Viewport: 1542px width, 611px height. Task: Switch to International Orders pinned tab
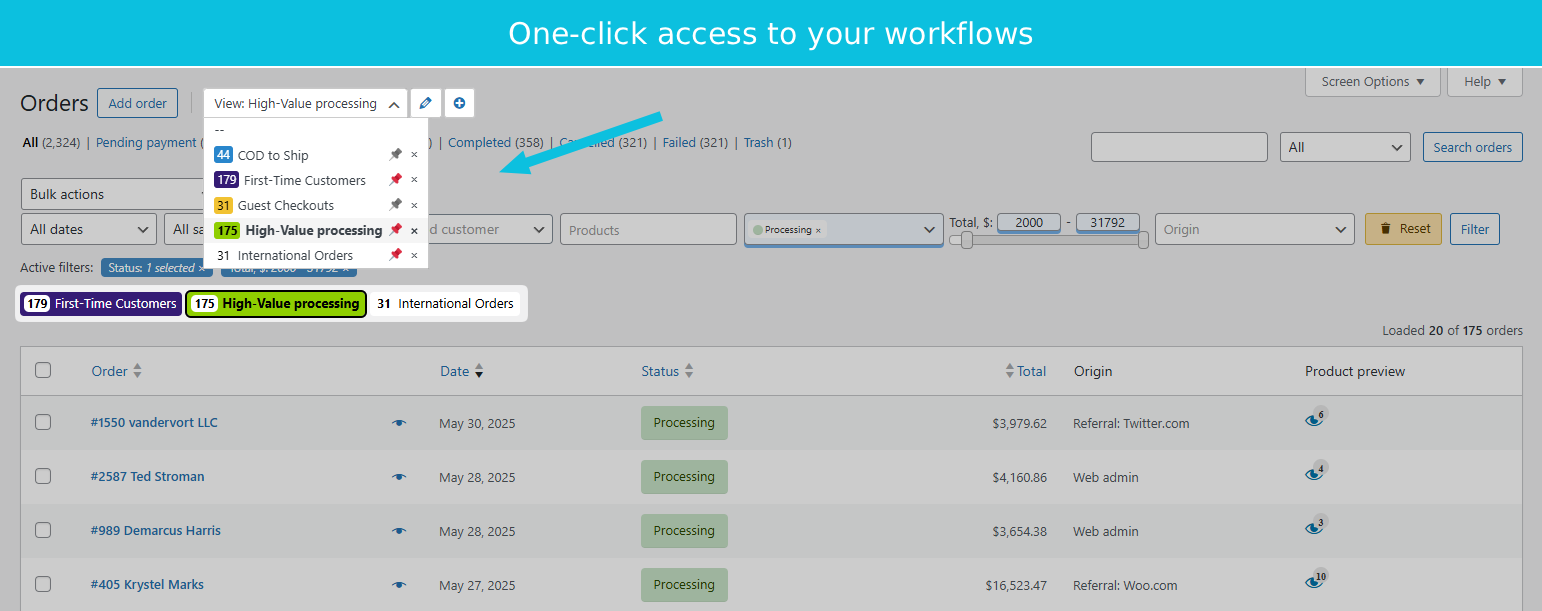coord(446,304)
